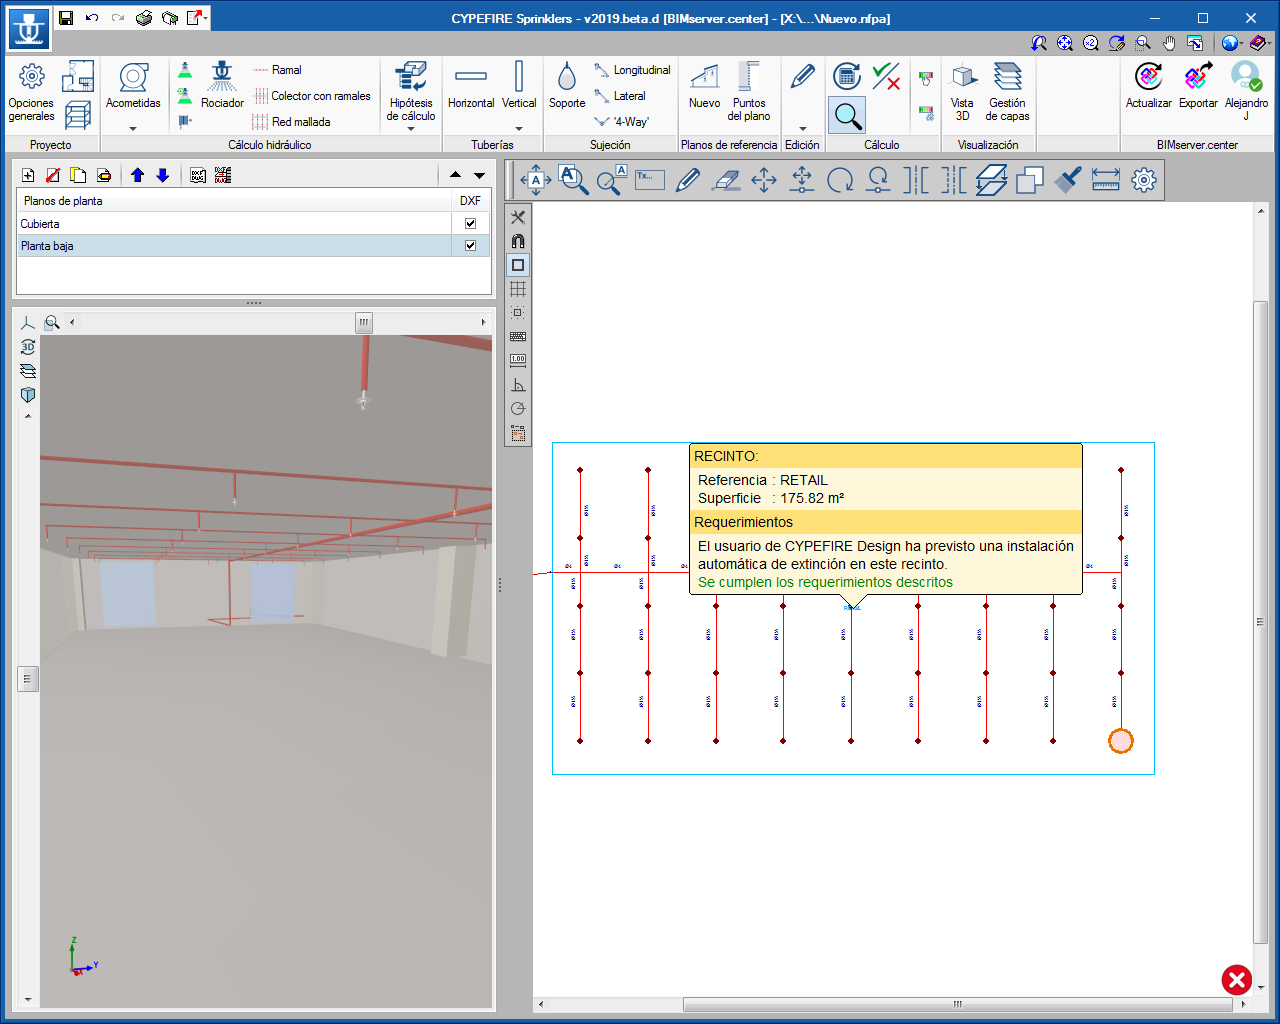Open help book dropdown in top right
The image size is (1280, 1024).
pos(1269,43)
